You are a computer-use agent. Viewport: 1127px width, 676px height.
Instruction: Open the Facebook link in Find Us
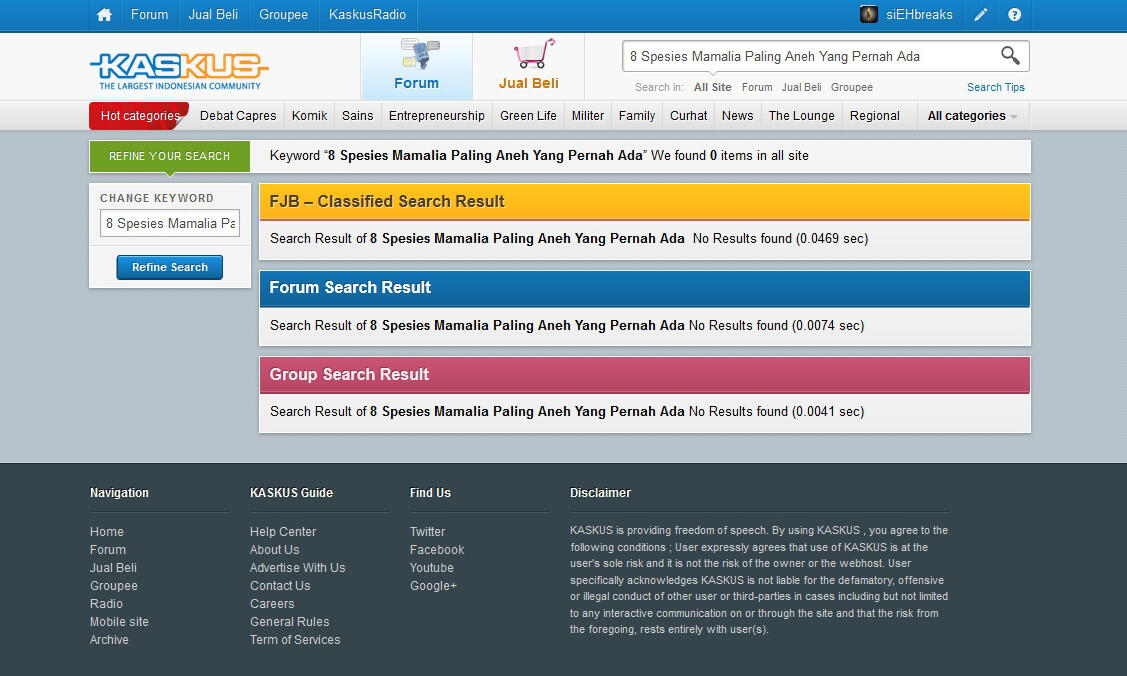[437, 550]
